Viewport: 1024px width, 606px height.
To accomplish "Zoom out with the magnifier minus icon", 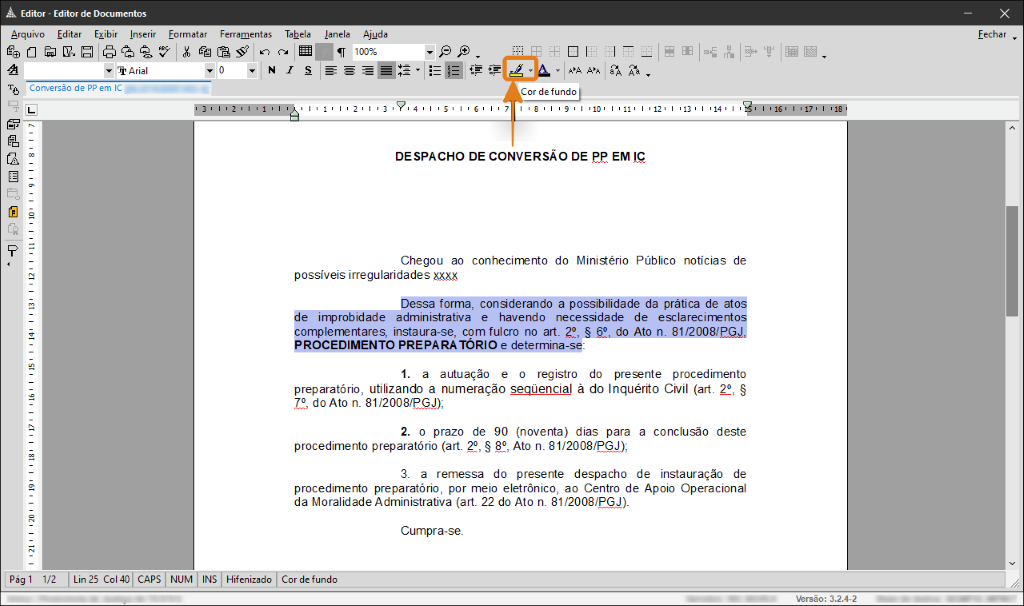I will pyautogui.click(x=445, y=52).
